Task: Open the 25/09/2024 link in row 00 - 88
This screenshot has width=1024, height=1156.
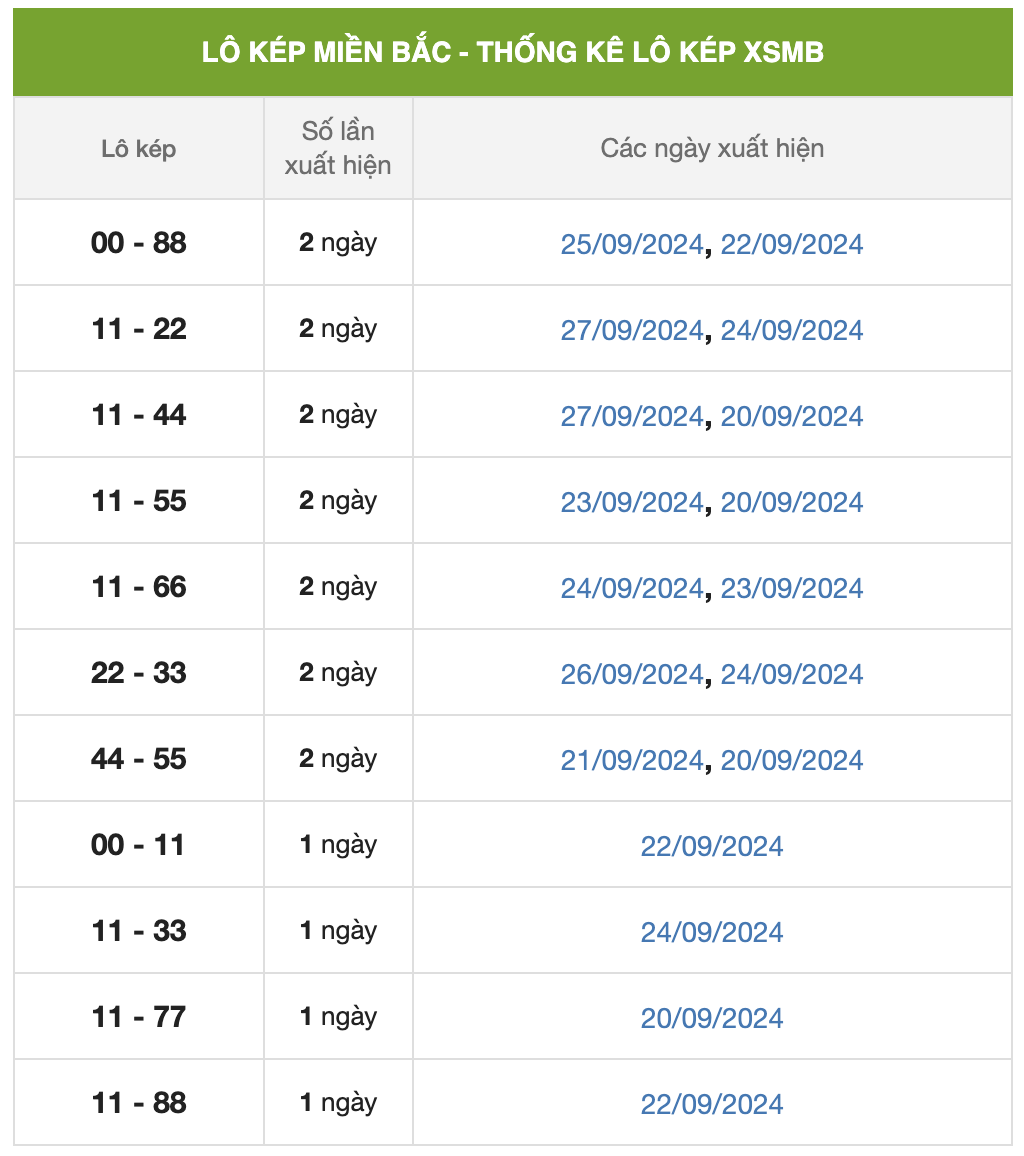Action: tap(631, 245)
